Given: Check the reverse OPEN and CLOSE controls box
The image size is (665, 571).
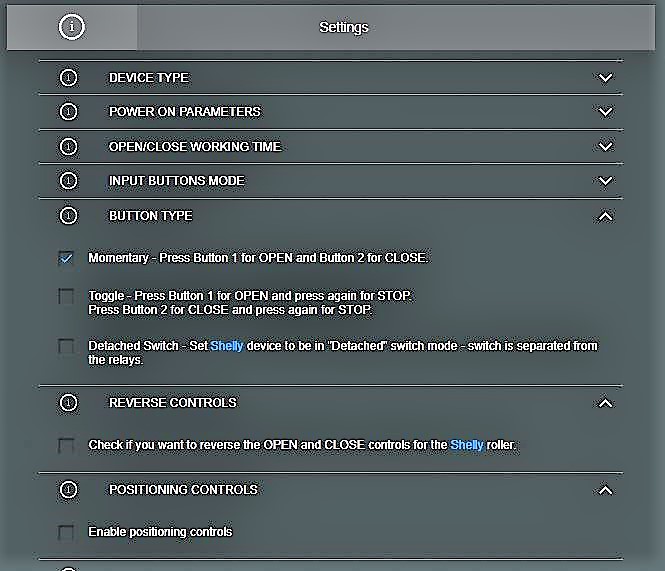Looking at the screenshot, I should tap(66, 445).
